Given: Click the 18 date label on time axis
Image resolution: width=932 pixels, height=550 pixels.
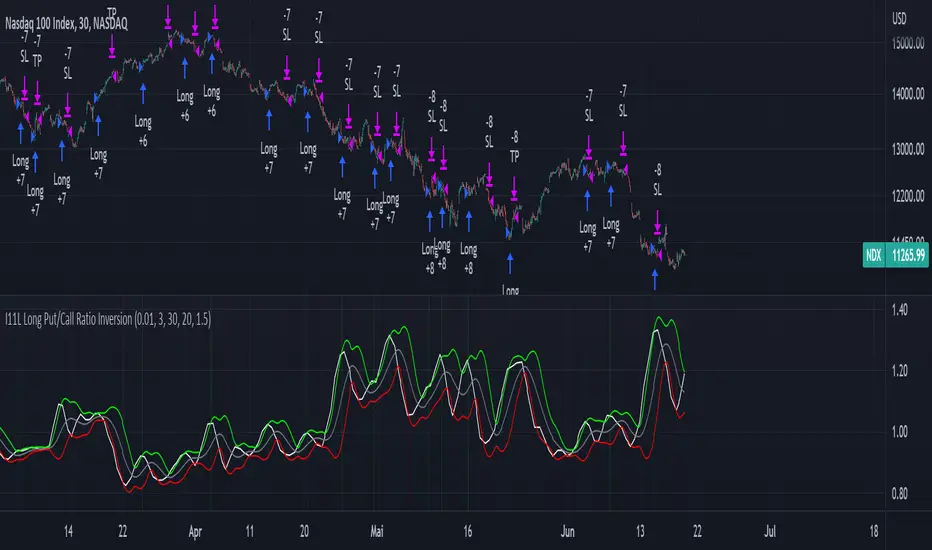Looking at the screenshot, I should point(874,531).
